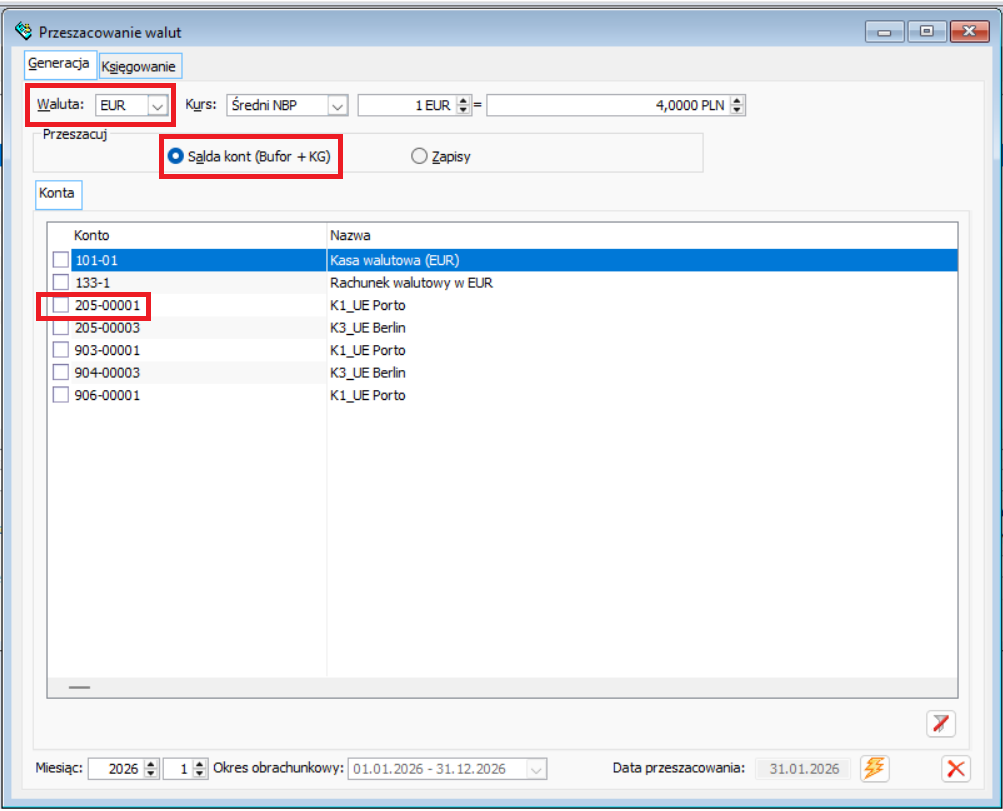Click the app icon in the title bar

click(24, 32)
